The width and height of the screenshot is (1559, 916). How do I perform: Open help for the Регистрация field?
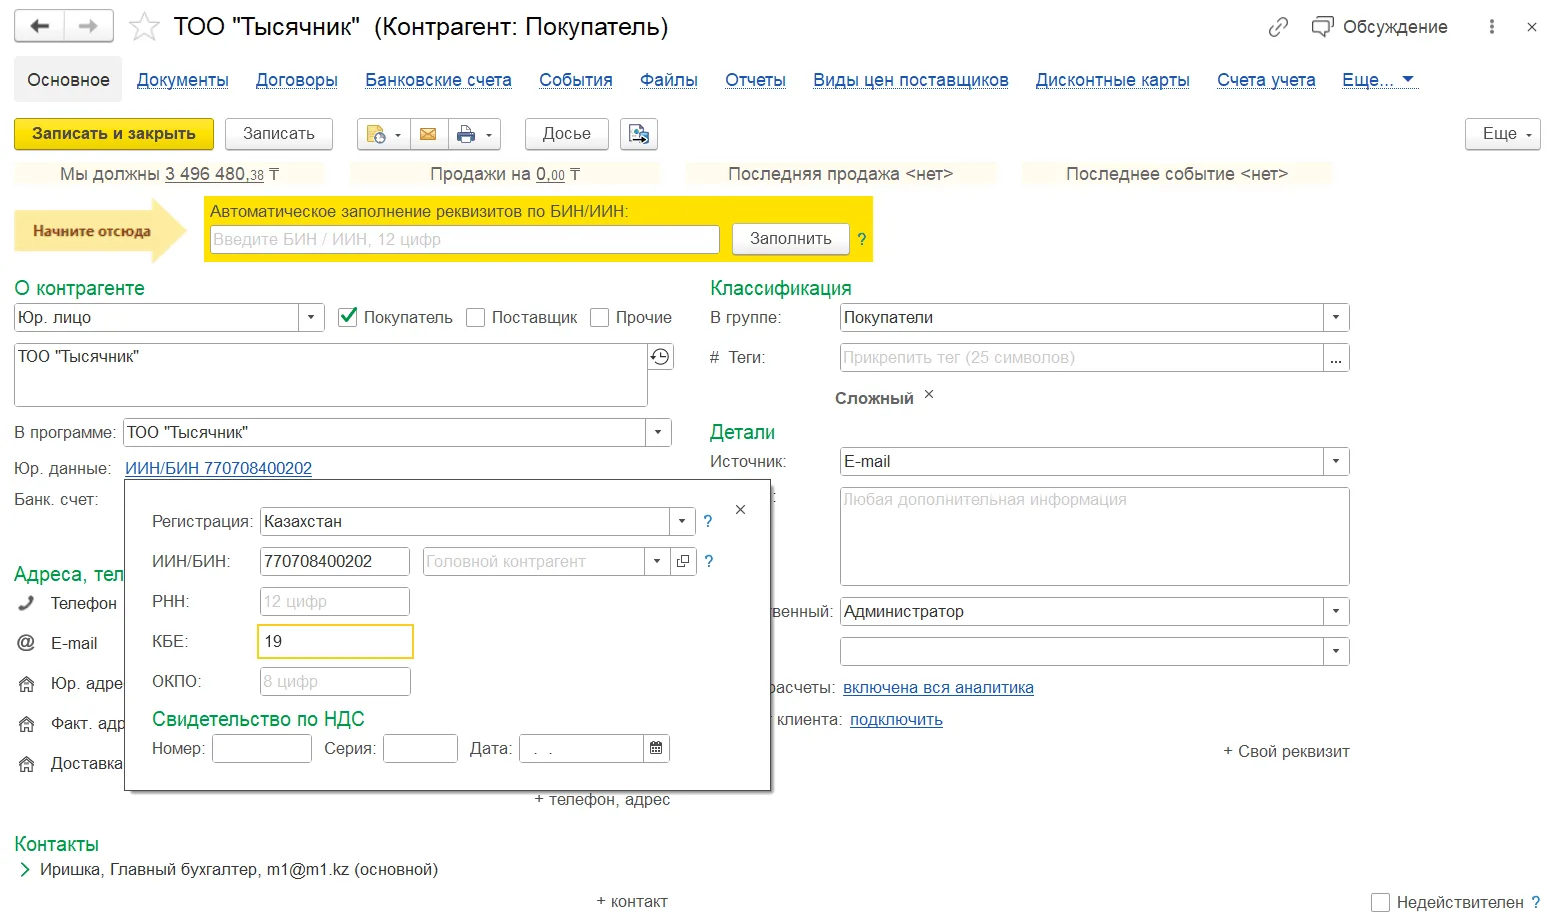point(708,521)
